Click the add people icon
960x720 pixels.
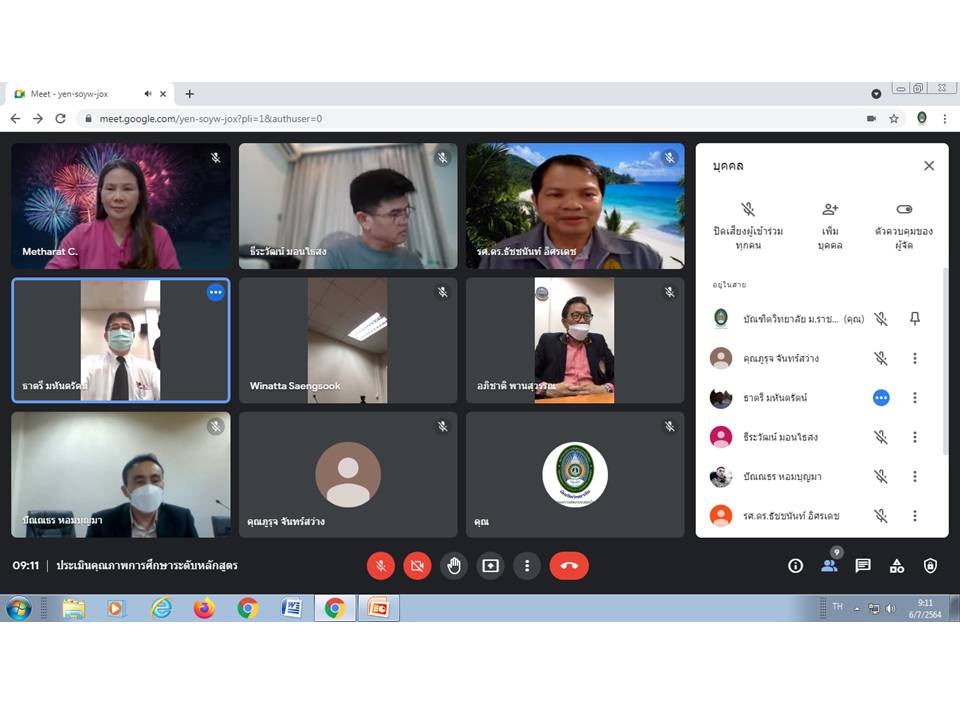[x=830, y=209]
